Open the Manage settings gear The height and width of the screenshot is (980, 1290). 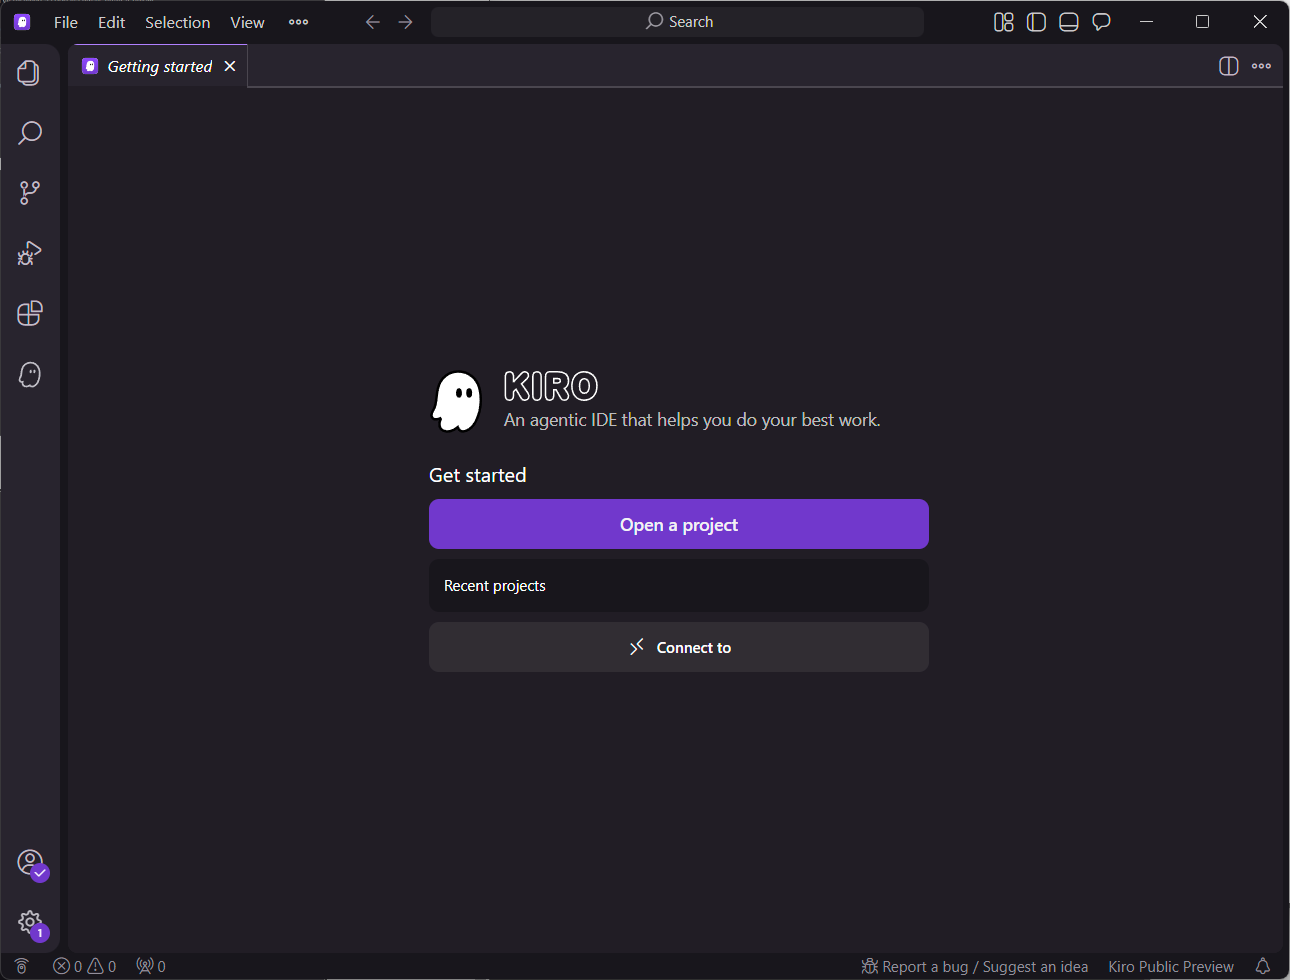coord(31,923)
